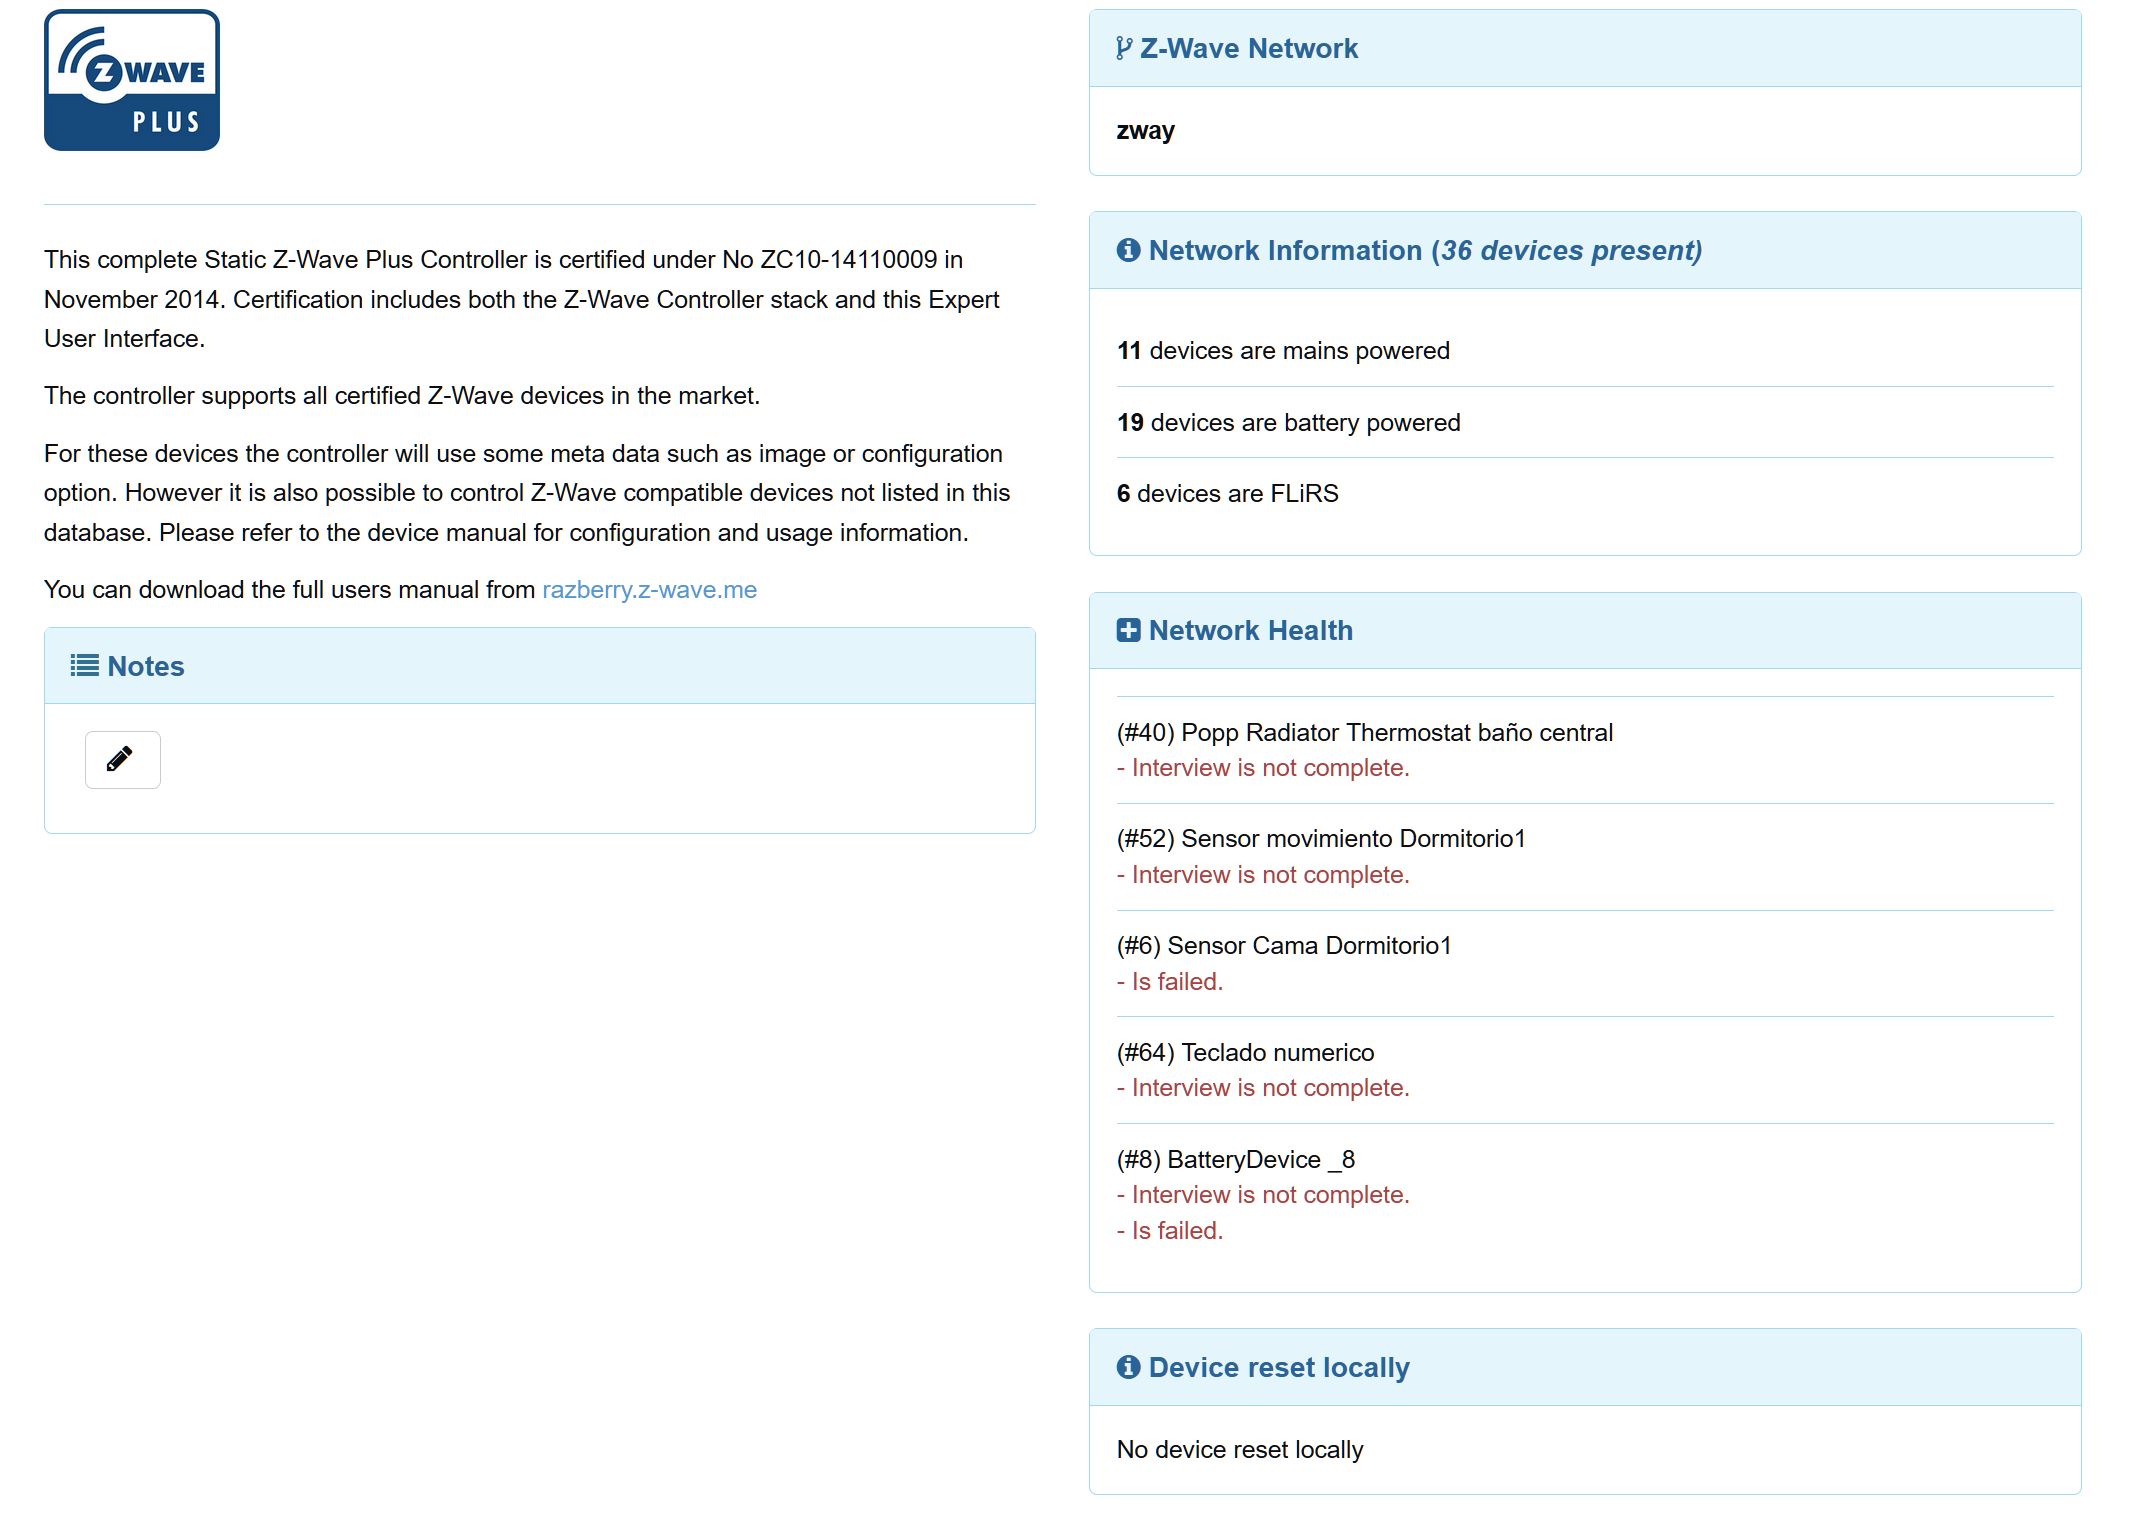Click the Z-Wave Plus logo

pos(132,80)
